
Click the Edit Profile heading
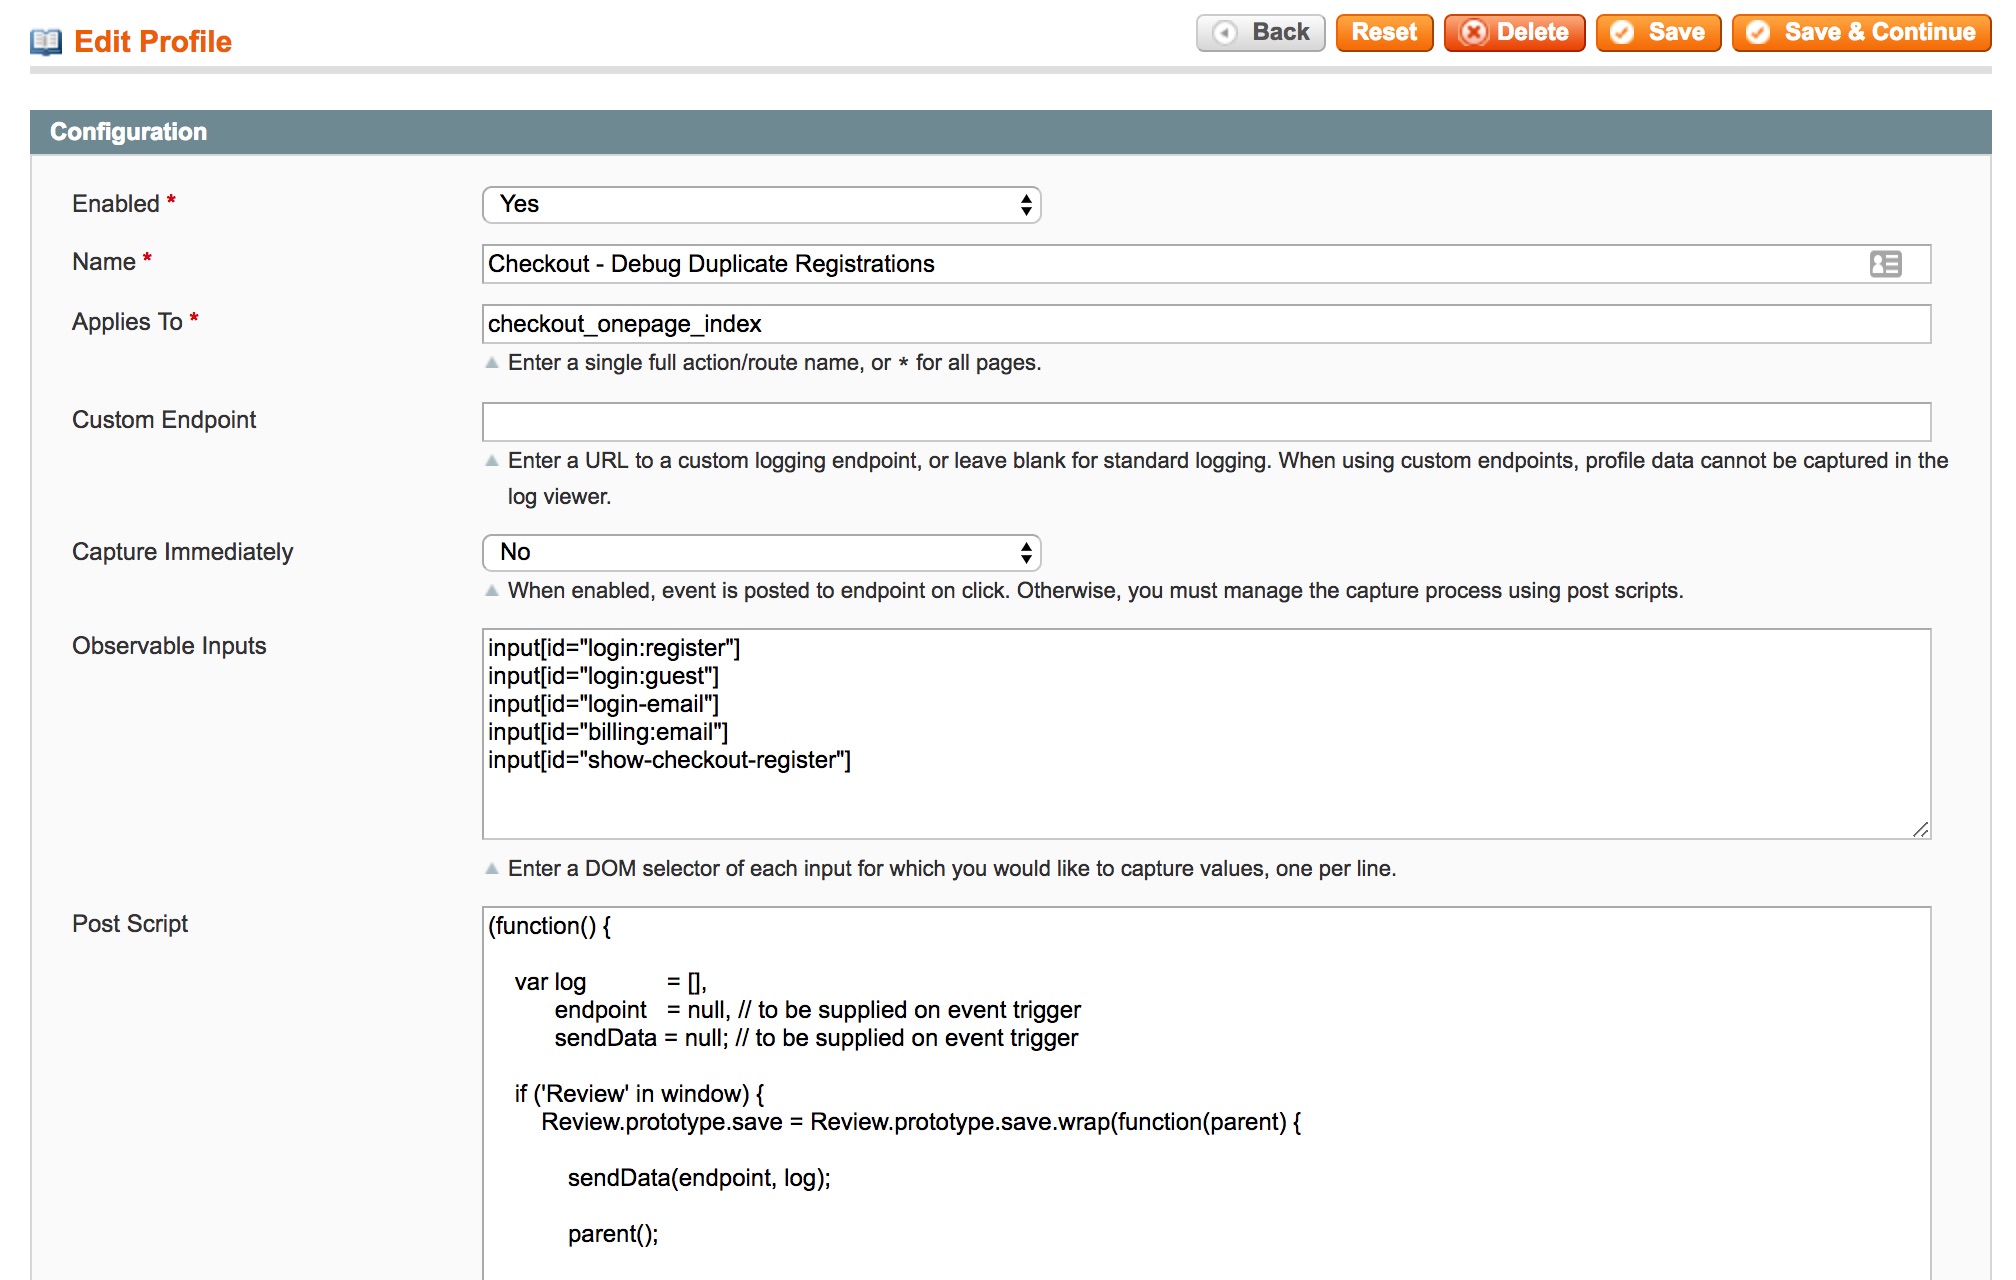[153, 42]
